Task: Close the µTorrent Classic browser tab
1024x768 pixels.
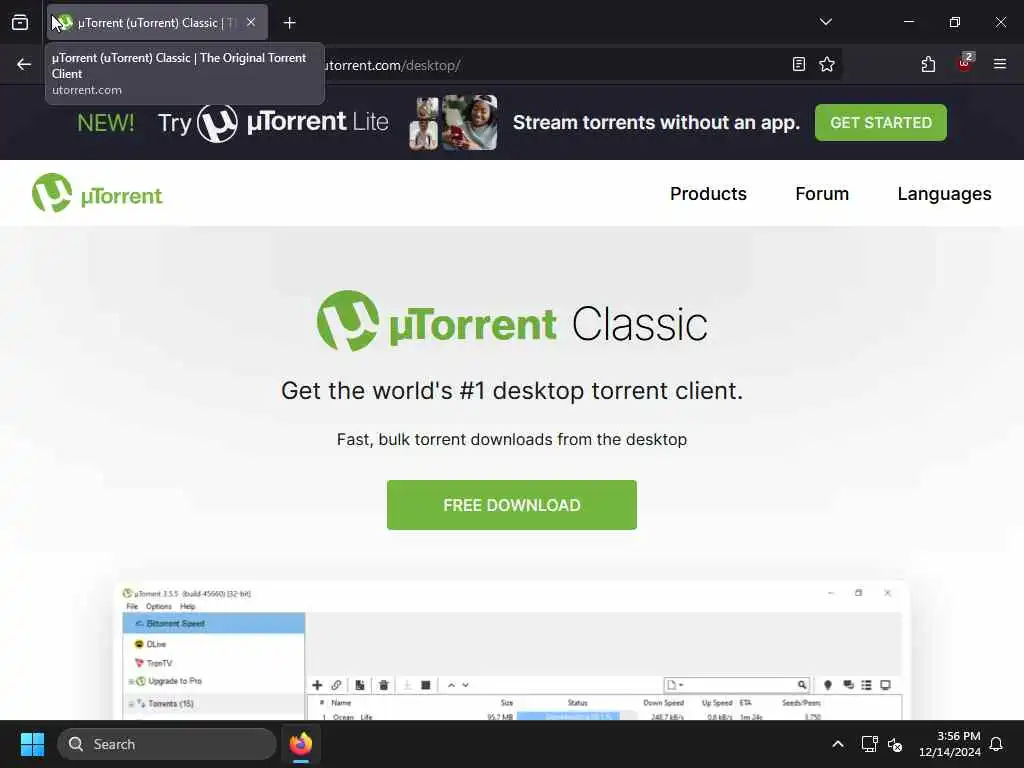Action: (x=251, y=22)
